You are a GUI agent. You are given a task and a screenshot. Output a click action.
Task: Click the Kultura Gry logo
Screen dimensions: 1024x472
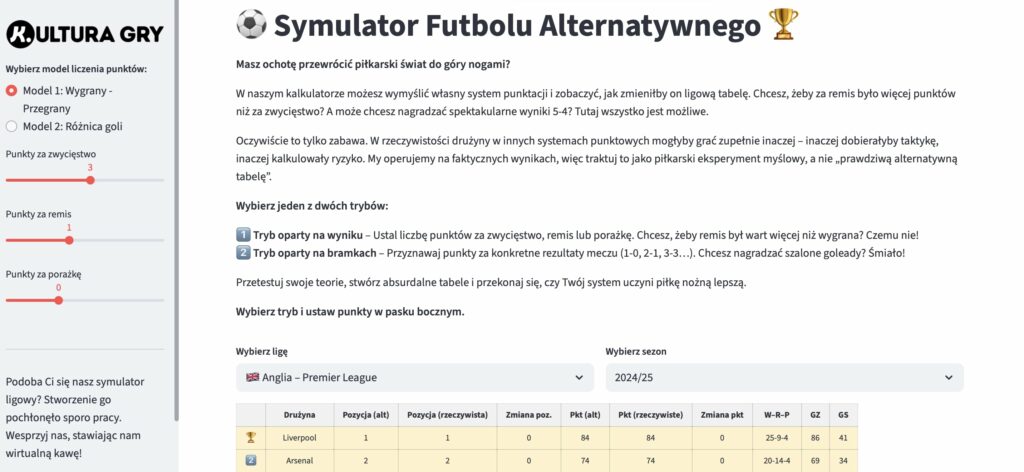[84, 33]
